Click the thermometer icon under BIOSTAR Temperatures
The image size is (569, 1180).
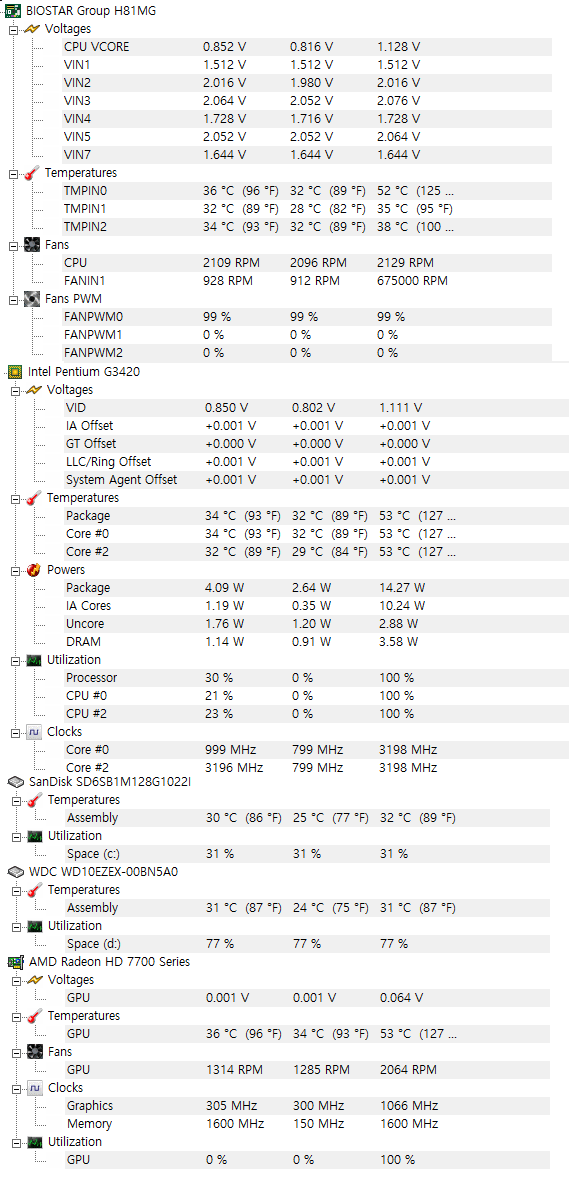tap(32, 173)
